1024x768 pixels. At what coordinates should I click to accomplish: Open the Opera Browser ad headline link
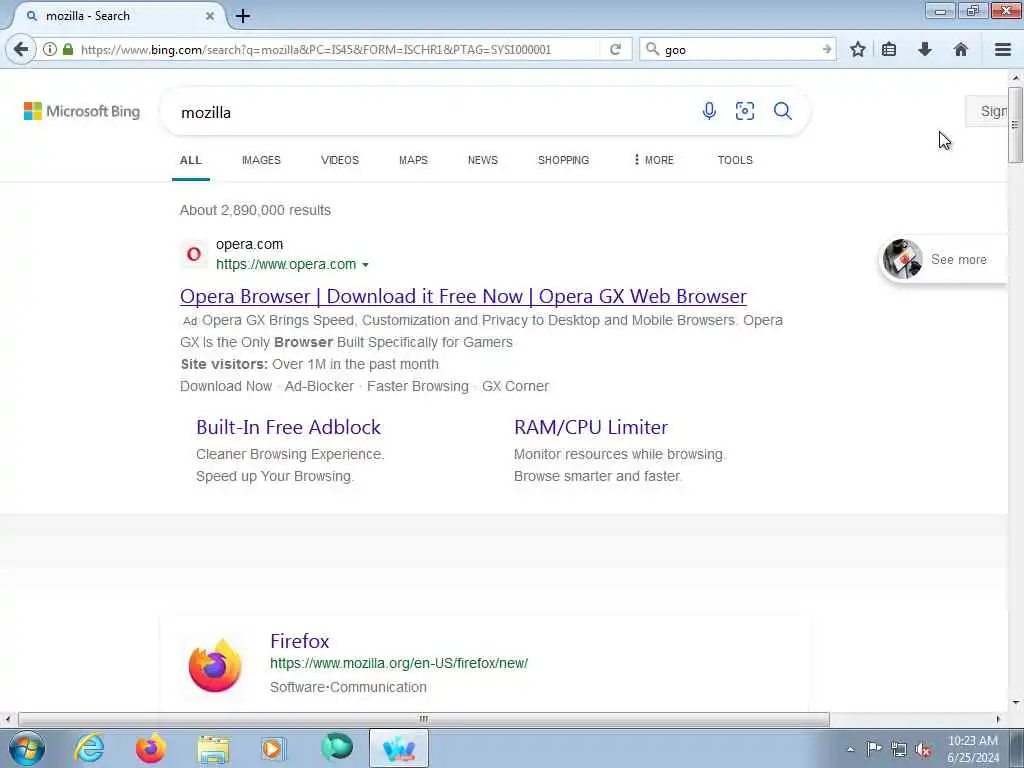(463, 296)
